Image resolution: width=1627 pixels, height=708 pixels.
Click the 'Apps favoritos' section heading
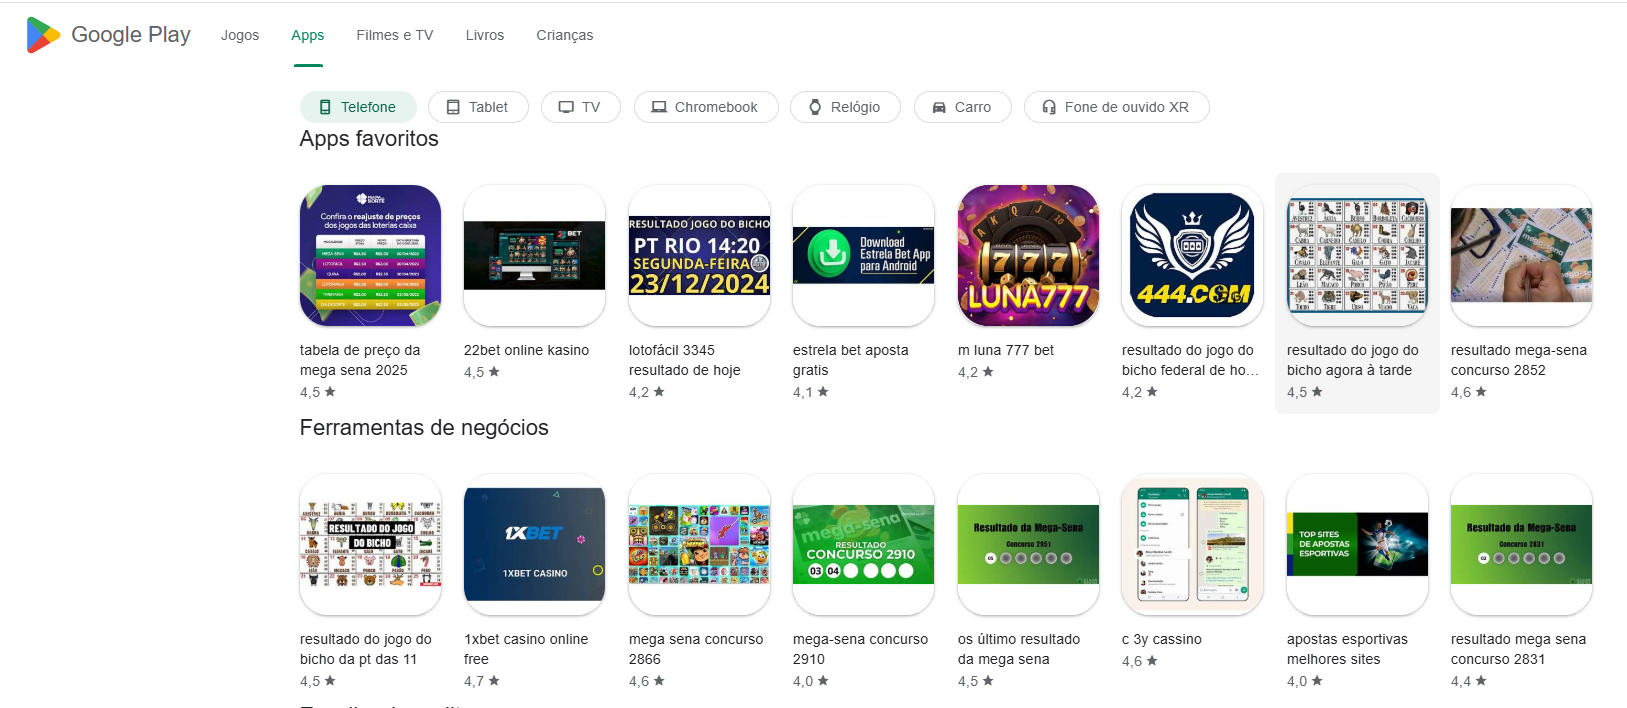pos(369,139)
